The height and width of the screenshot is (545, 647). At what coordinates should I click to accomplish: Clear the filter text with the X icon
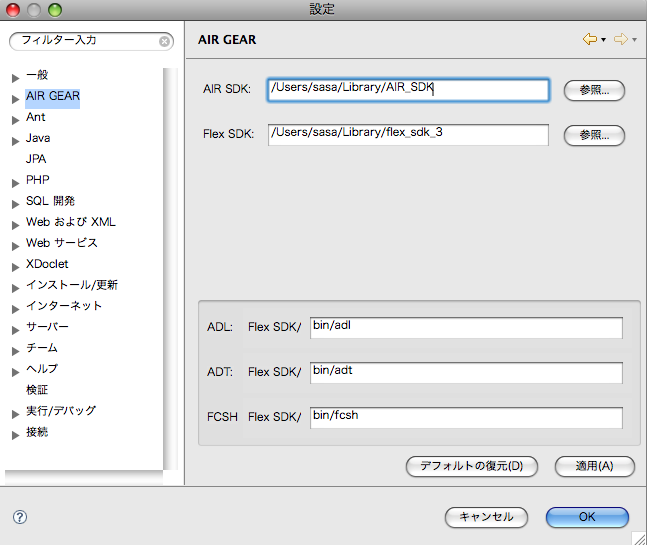[x=164, y=42]
